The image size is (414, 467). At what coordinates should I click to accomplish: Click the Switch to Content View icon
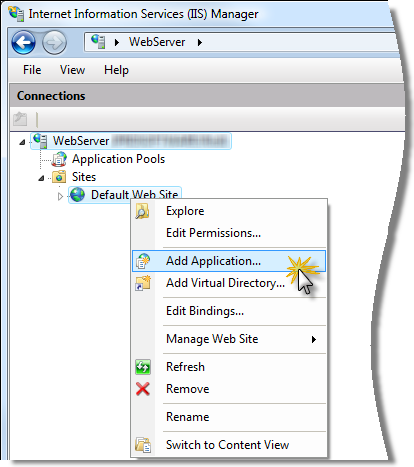143,445
